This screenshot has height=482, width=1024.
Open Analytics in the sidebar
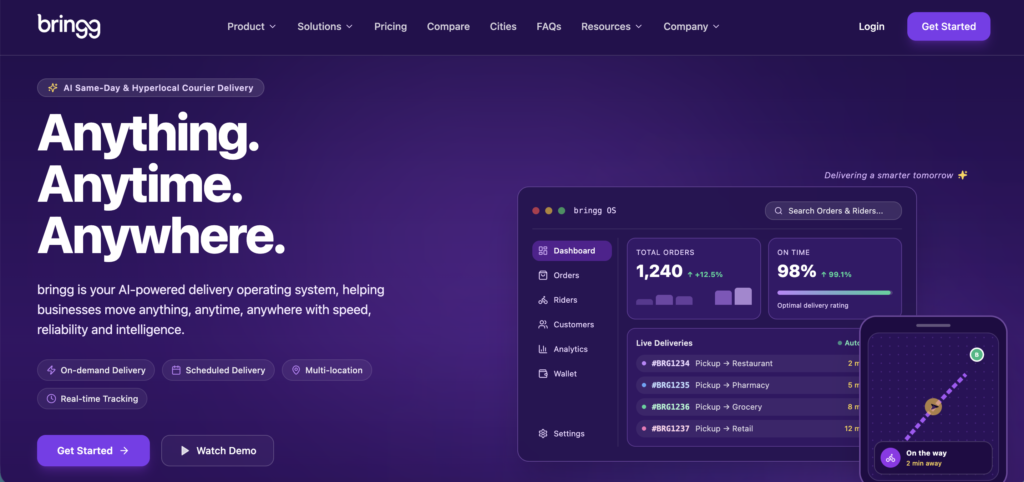572,349
